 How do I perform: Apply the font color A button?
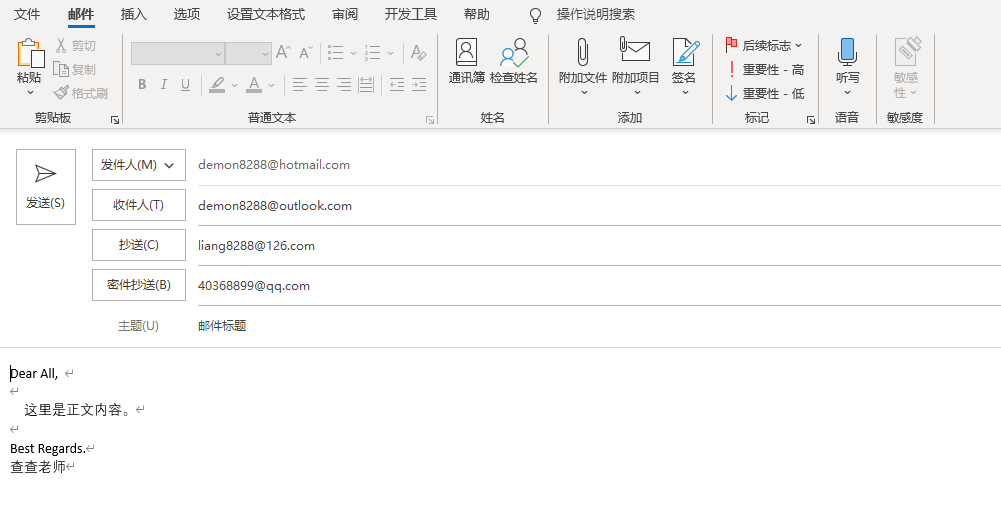(254, 84)
